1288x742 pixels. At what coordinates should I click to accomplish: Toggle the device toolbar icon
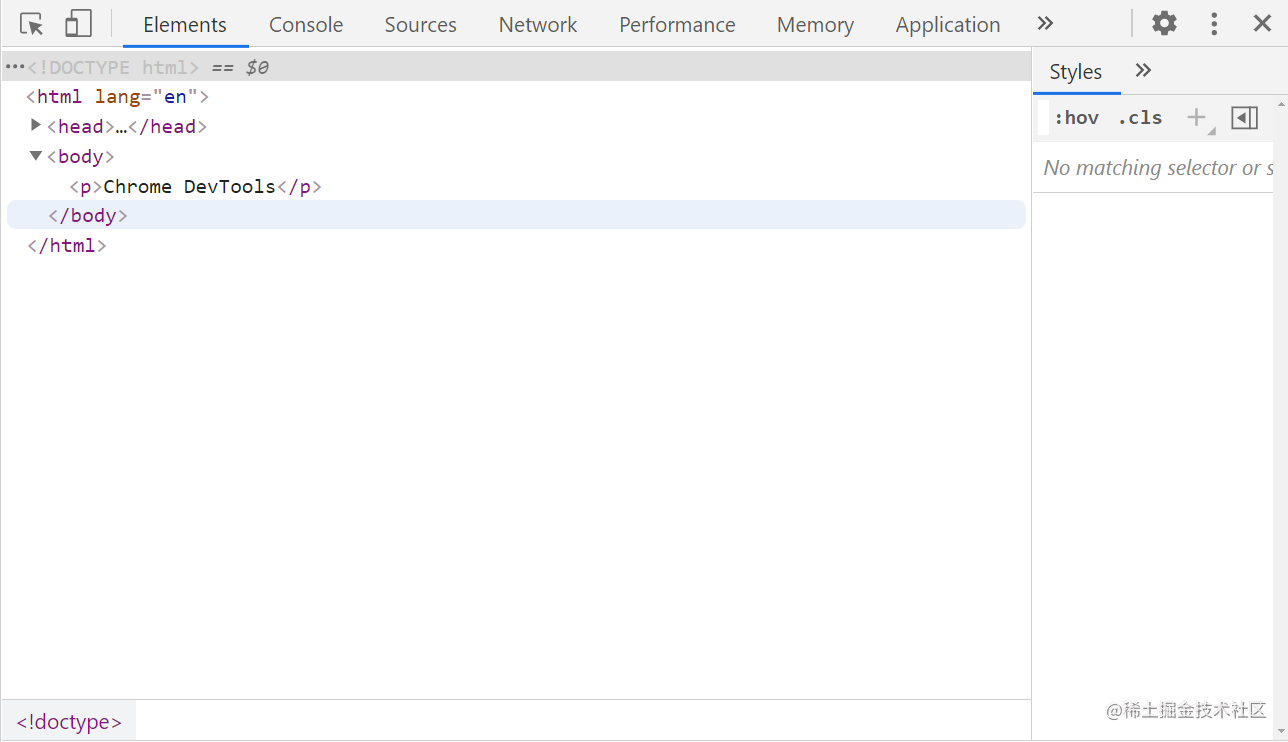pos(78,24)
